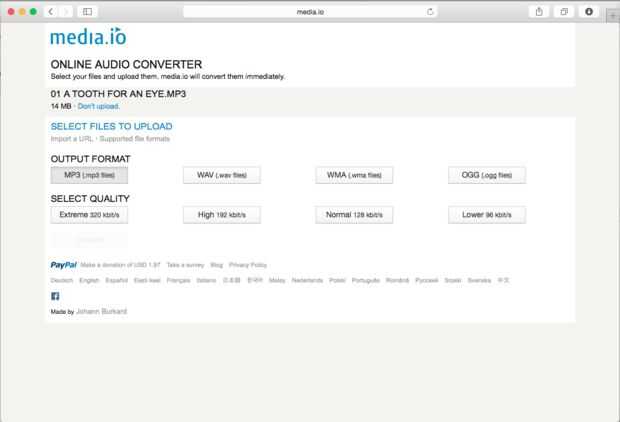Image resolution: width=620 pixels, height=422 pixels.
Task: Select Lower 96 kbit/s quality
Action: 487,215
